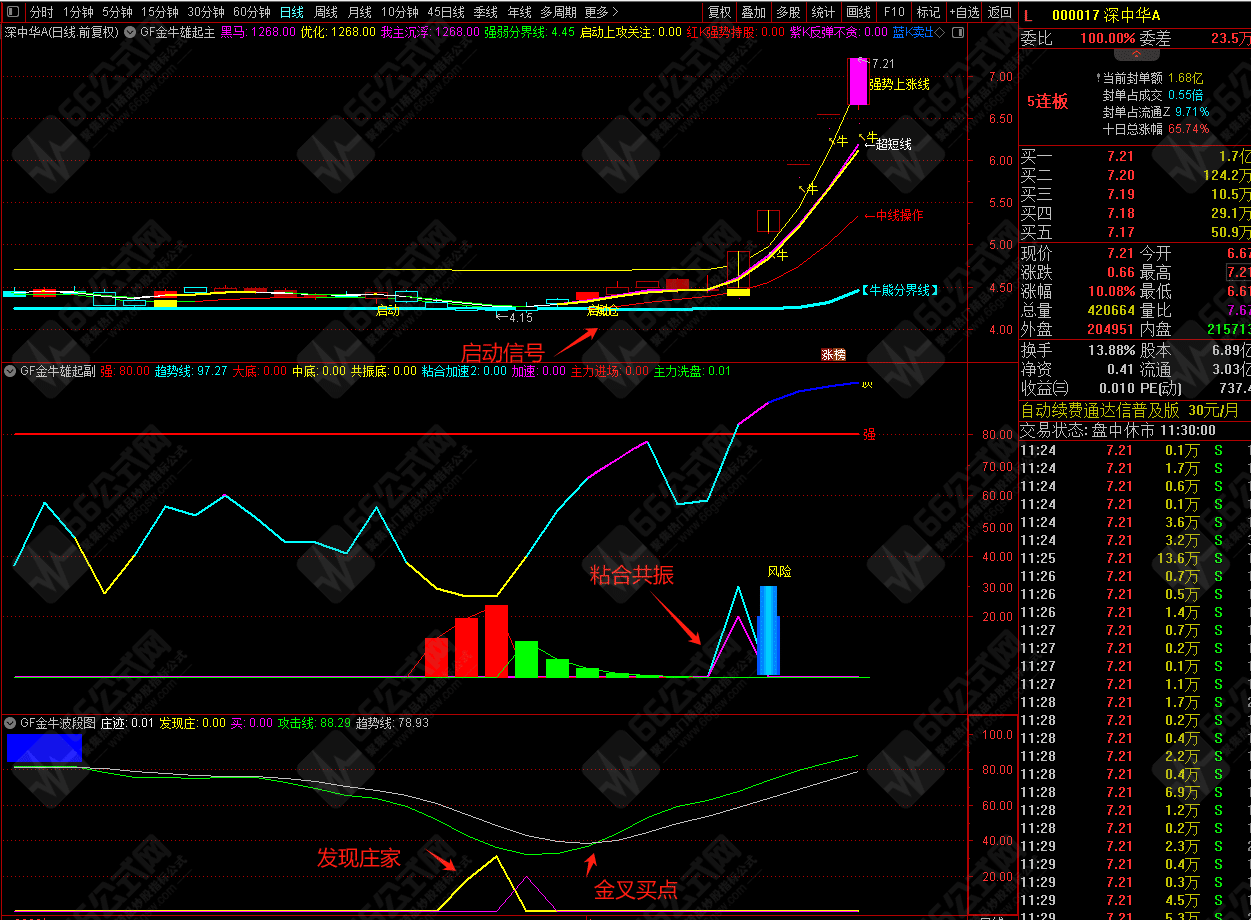Select the 60分钟 period tab
1251x920 pixels.
click(x=252, y=12)
